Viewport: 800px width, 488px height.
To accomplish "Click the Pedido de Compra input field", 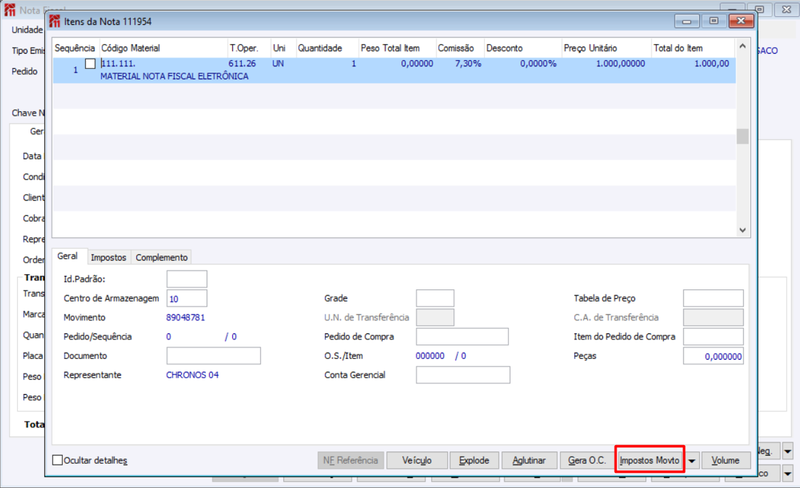I will 462,336.
